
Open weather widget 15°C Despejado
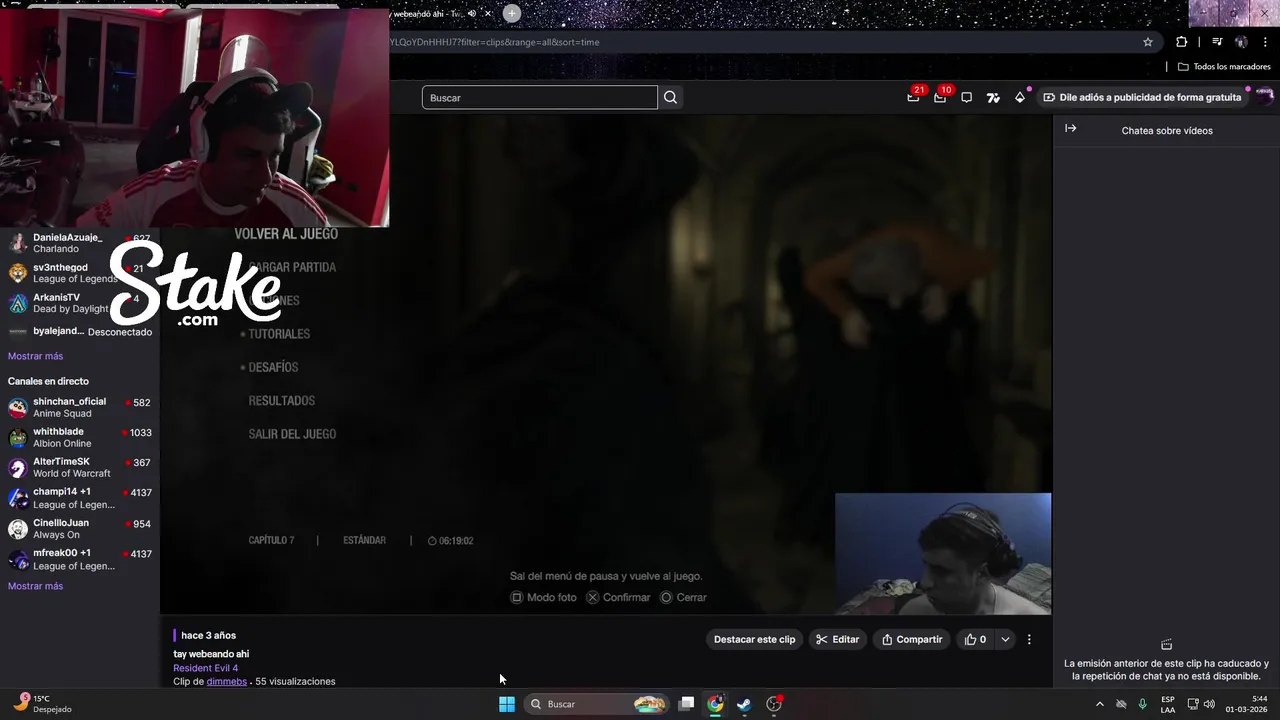(x=42, y=704)
